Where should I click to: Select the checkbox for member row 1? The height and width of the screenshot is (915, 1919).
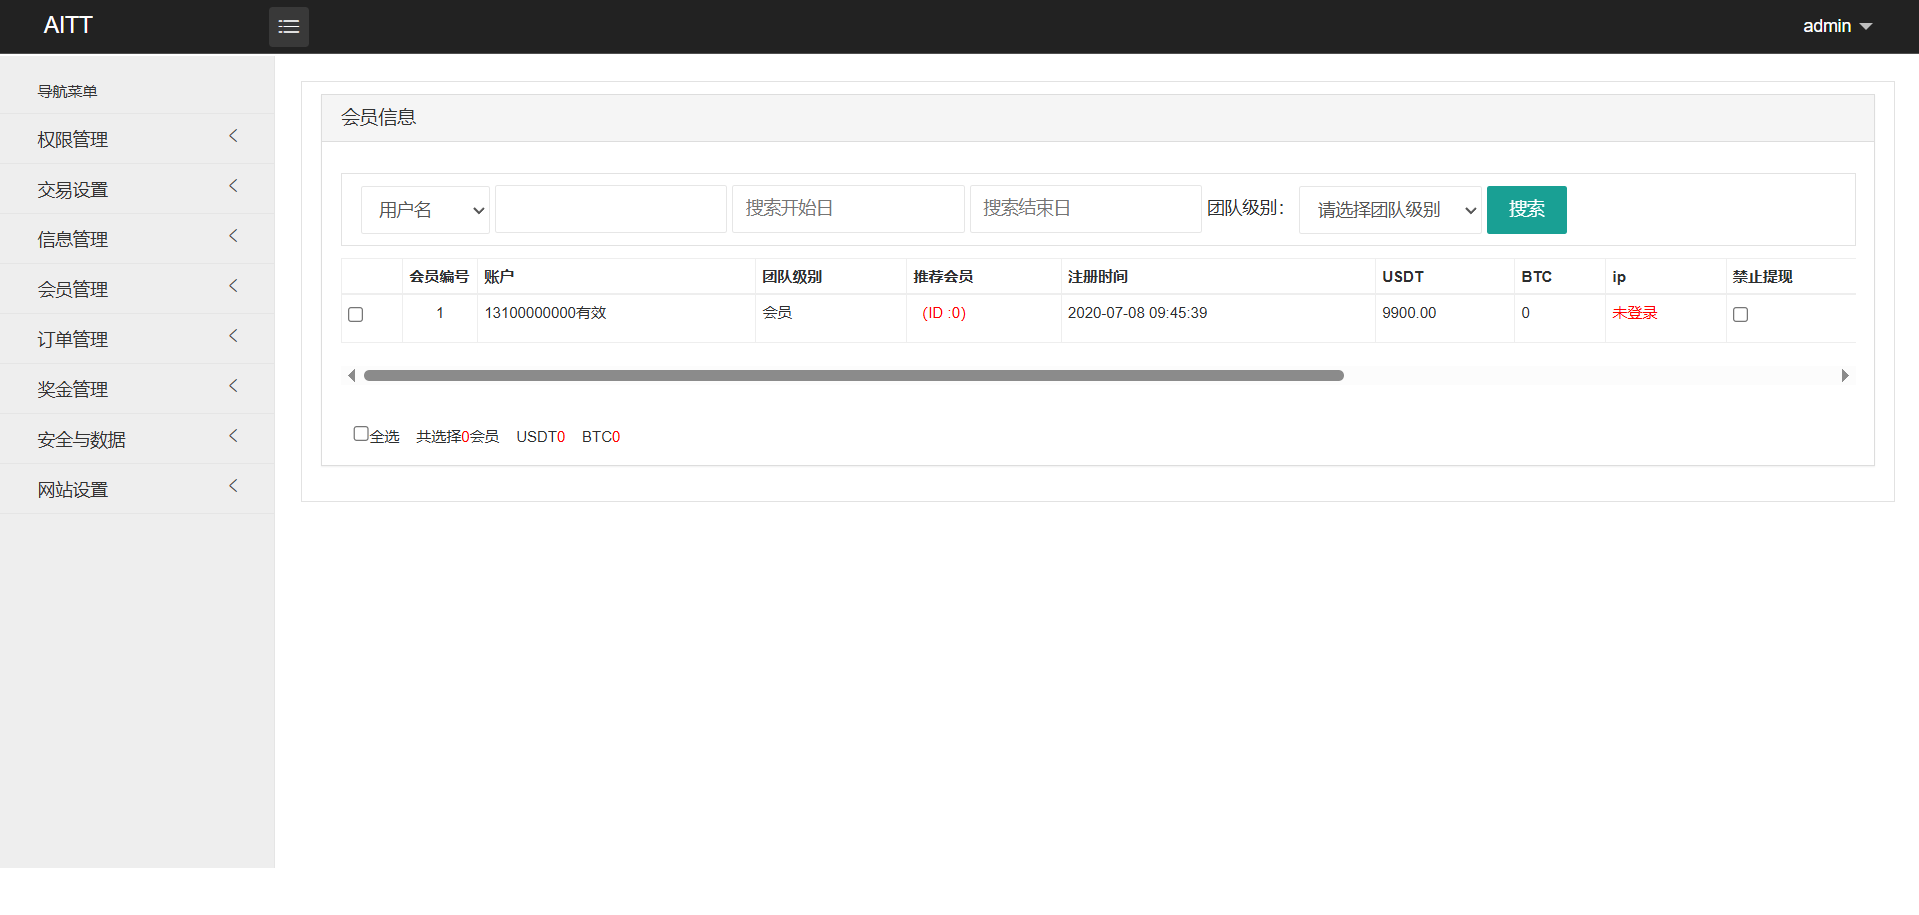coord(355,315)
